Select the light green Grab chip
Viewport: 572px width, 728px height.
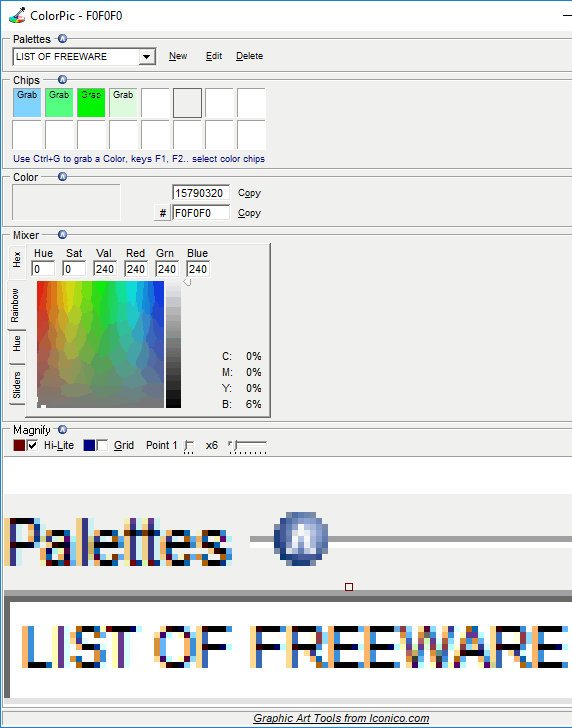(x=59, y=103)
